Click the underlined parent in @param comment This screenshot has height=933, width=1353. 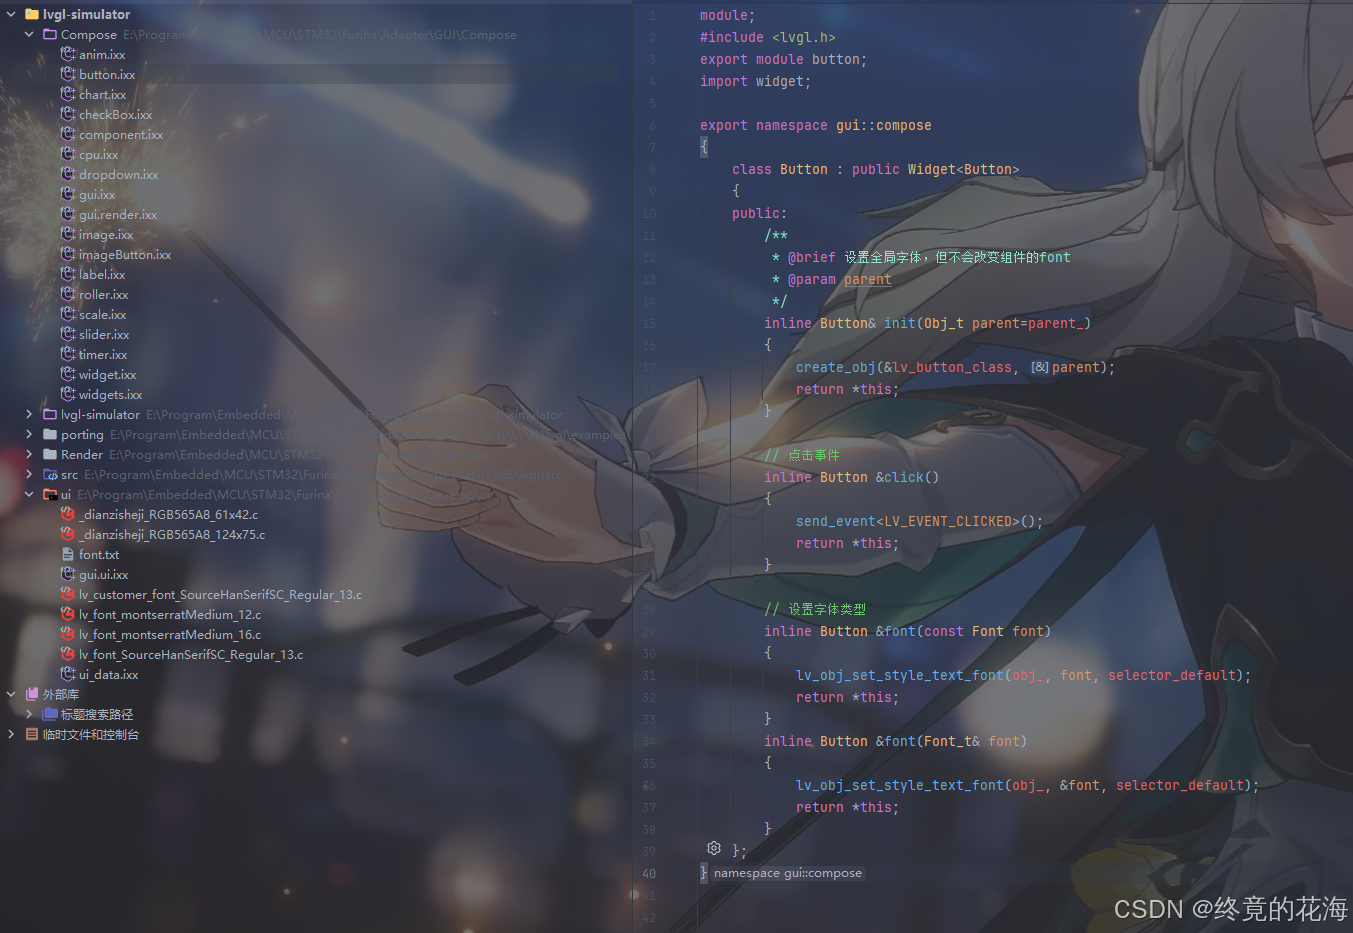tap(867, 279)
